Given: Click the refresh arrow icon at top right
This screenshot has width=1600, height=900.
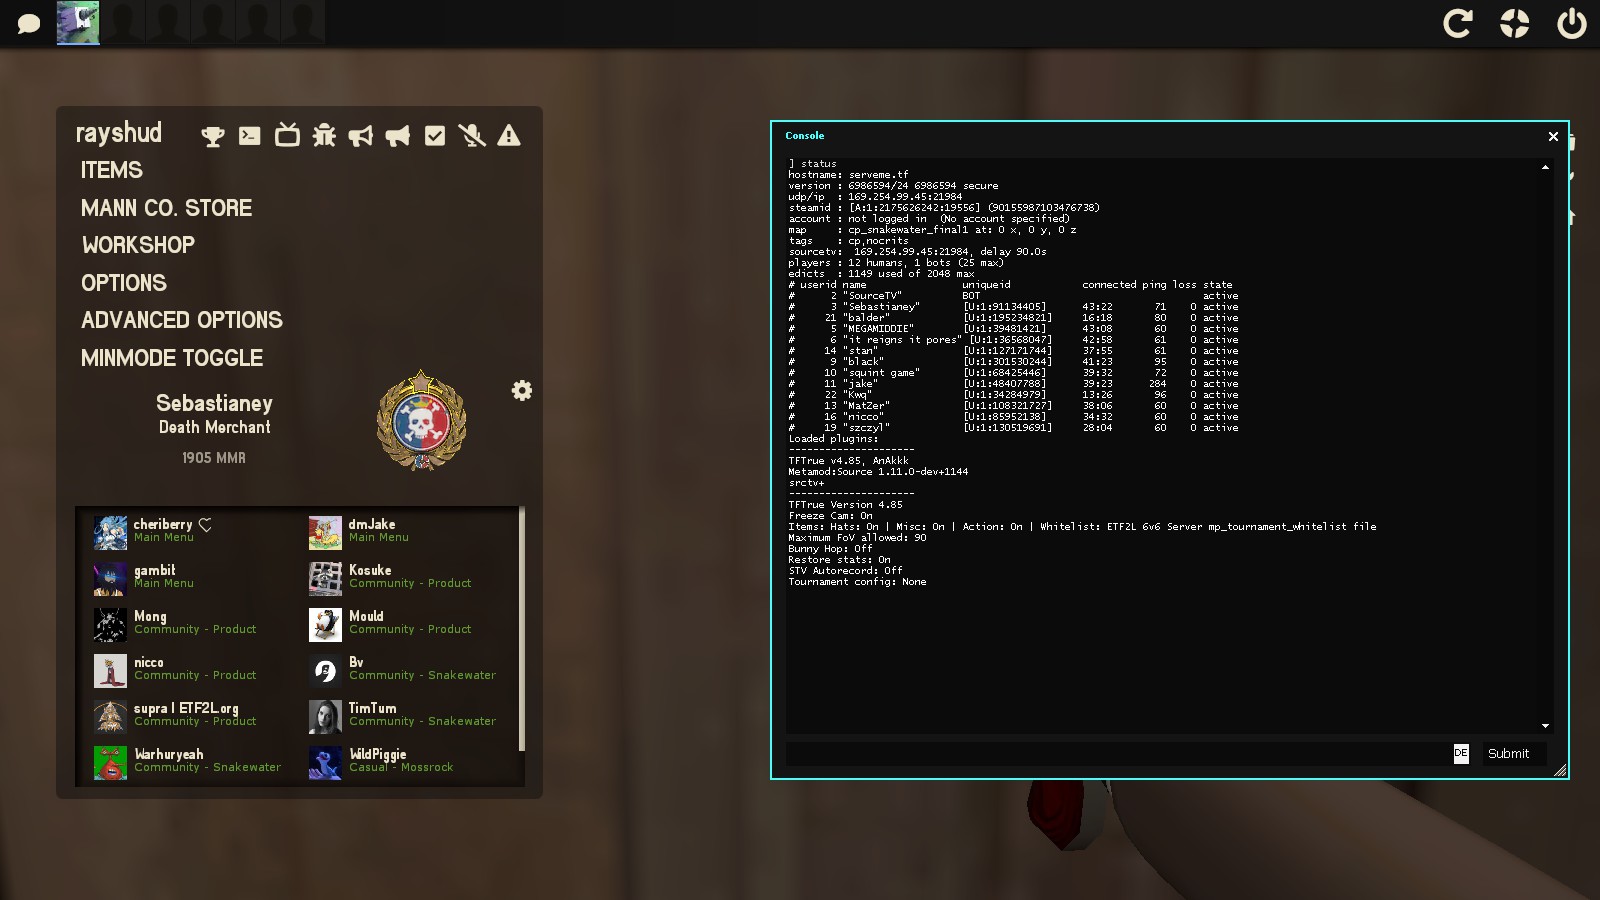Looking at the screenshot, I should pyautogui.click(x=1458, y=23).
